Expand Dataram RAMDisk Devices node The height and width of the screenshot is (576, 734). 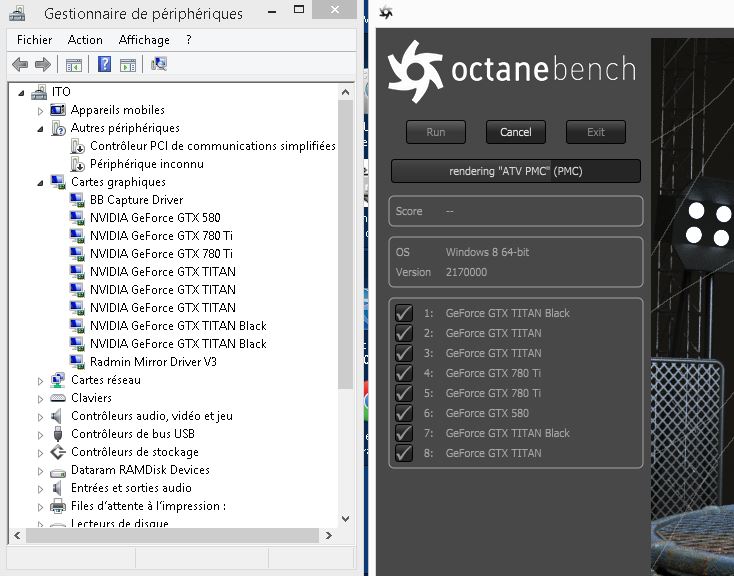click(40, 471)
